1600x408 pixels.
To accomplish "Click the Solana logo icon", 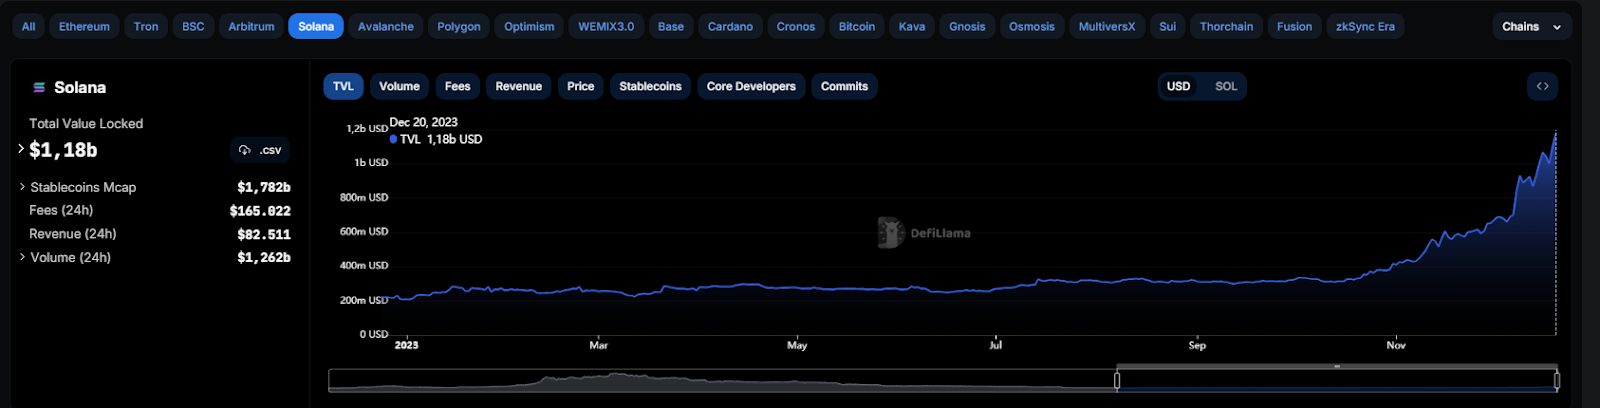I will pos(39,88).
